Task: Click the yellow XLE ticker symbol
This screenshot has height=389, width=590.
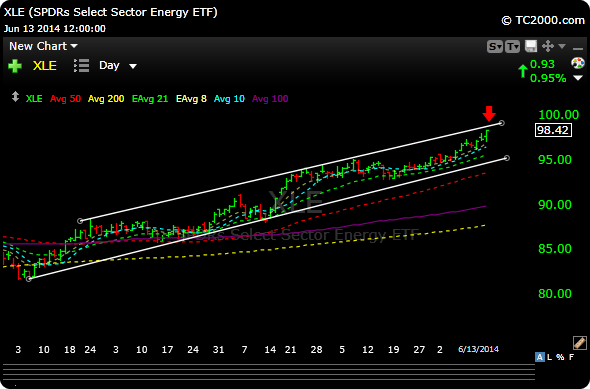Action: coord(45,65)
